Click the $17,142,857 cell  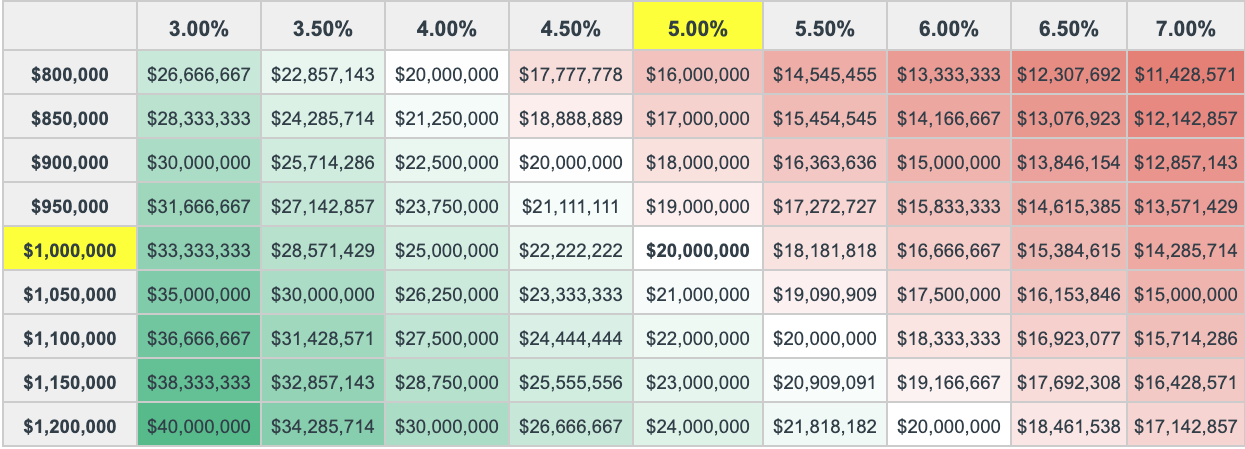1184,426
